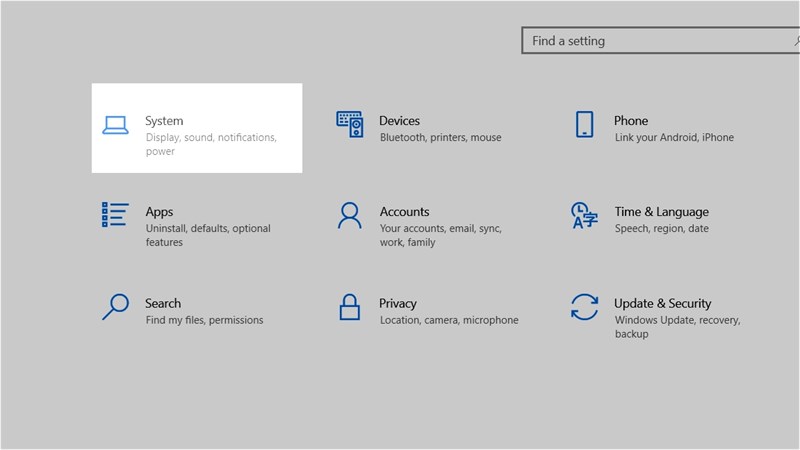Go to Phone settings title
Viewport: 800px width, 450px height.
(x=631, y=121)
